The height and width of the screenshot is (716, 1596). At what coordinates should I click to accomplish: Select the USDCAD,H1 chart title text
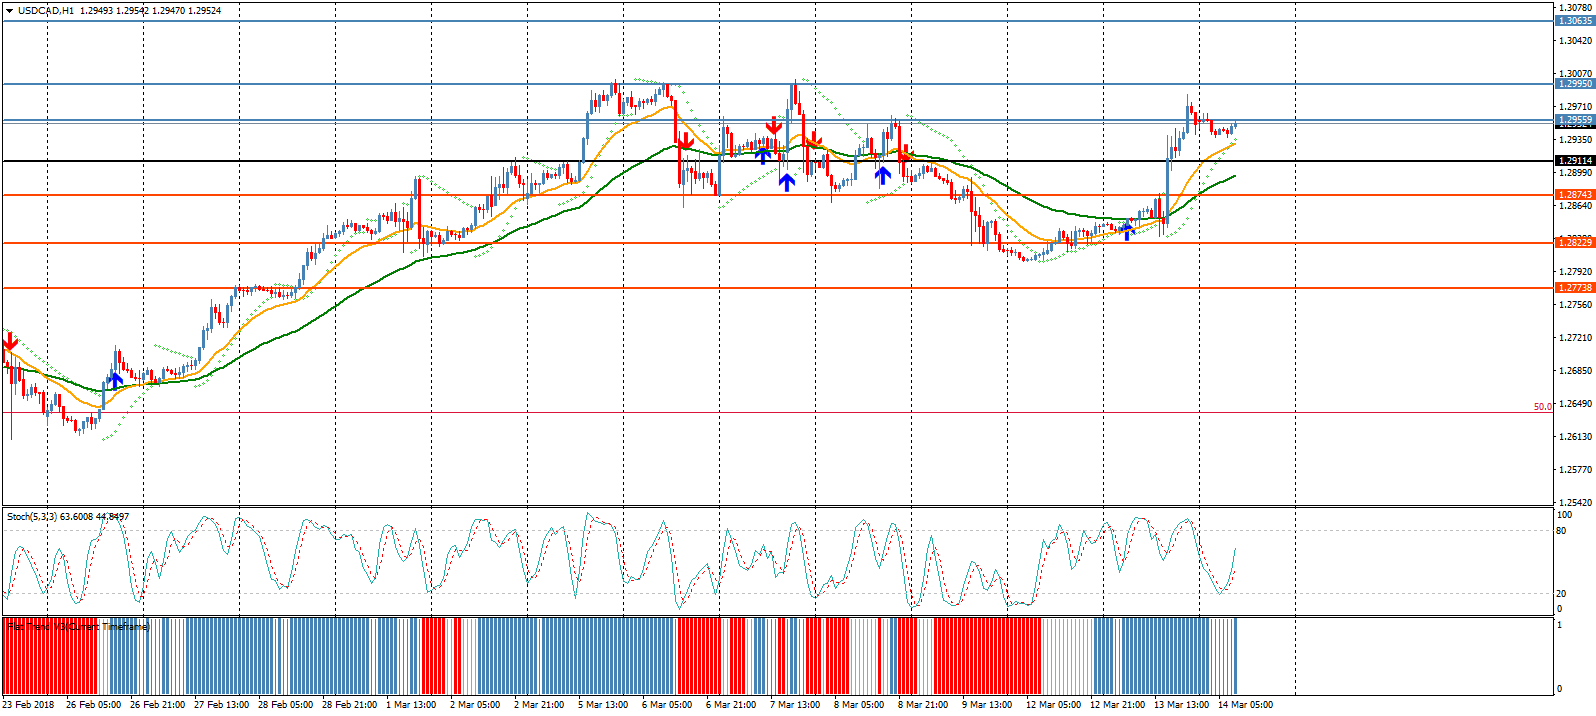tap(45, 11)
